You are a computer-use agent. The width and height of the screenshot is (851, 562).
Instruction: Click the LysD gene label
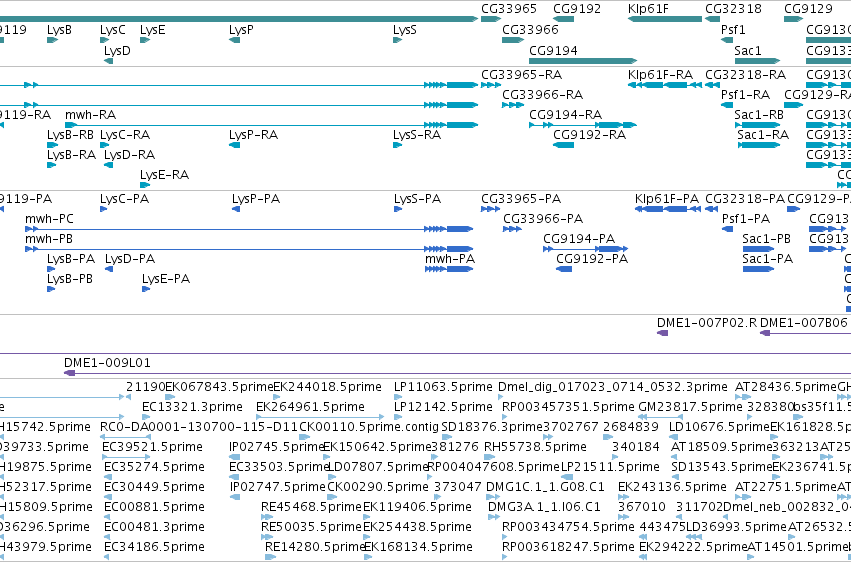coord(117,51)
